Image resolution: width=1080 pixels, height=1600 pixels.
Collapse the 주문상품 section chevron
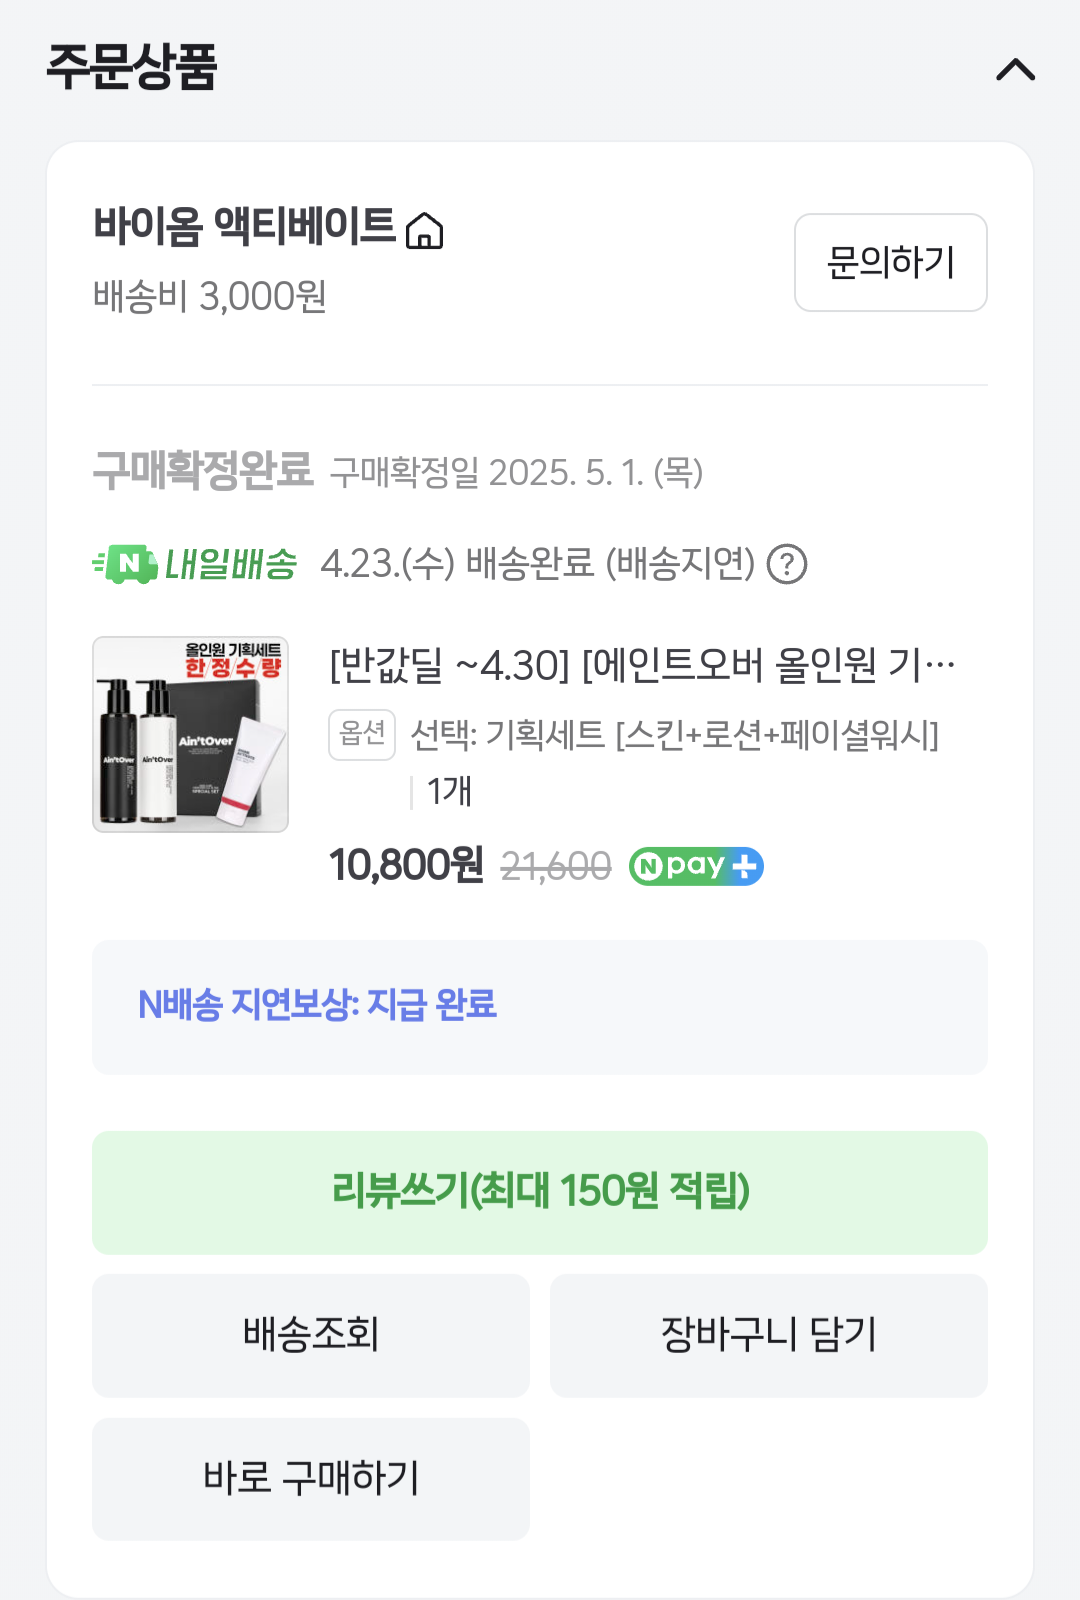tap(1015, 70)
